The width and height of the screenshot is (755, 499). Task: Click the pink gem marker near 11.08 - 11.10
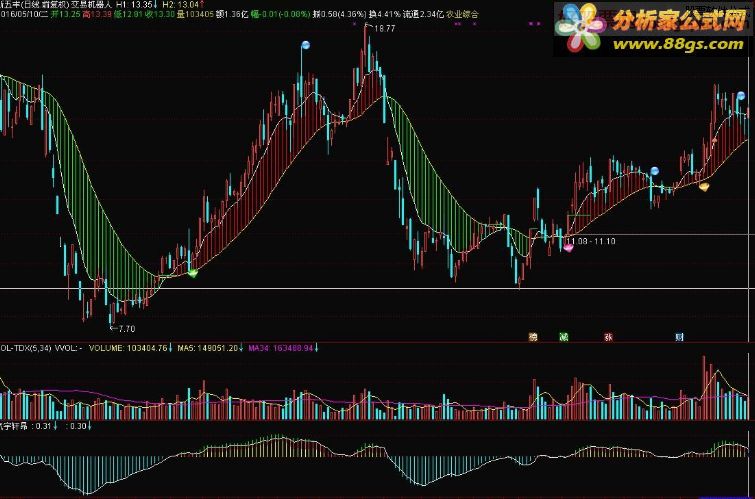568,248
